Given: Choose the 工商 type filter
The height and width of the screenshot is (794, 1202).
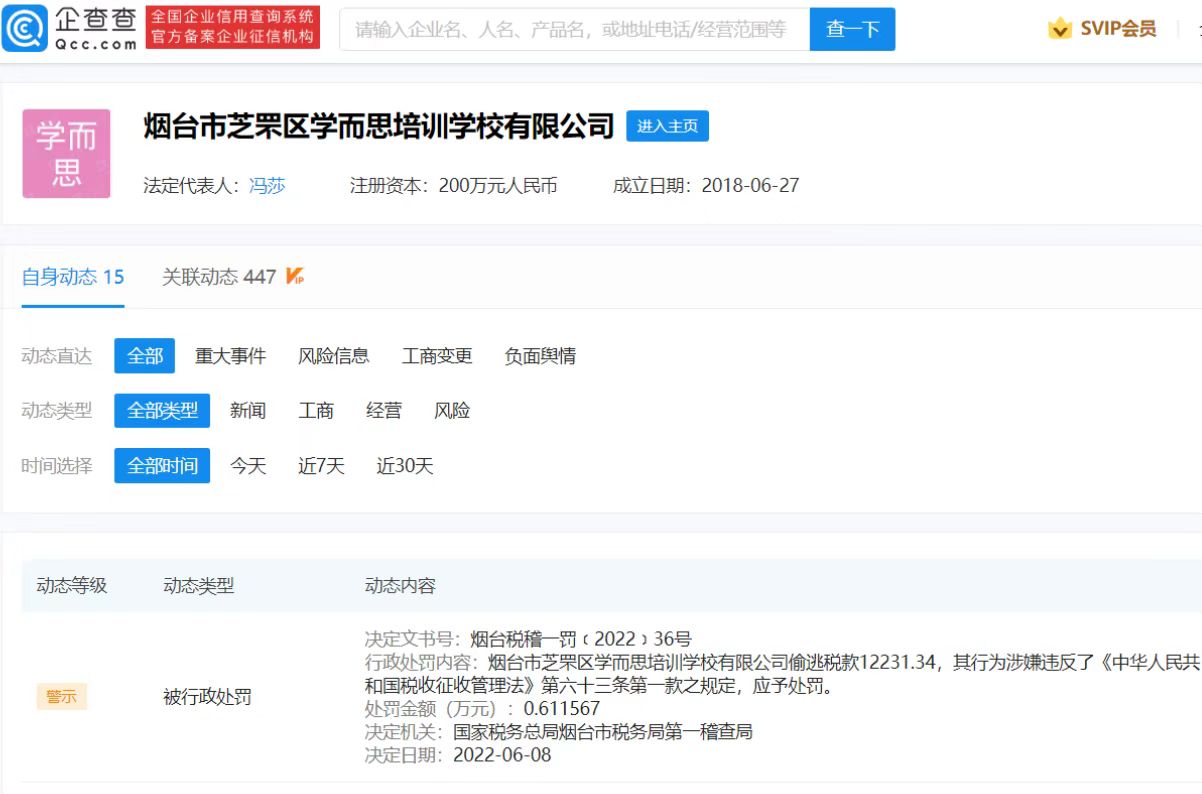Looking at the screenshot, I should coord(316,411).
